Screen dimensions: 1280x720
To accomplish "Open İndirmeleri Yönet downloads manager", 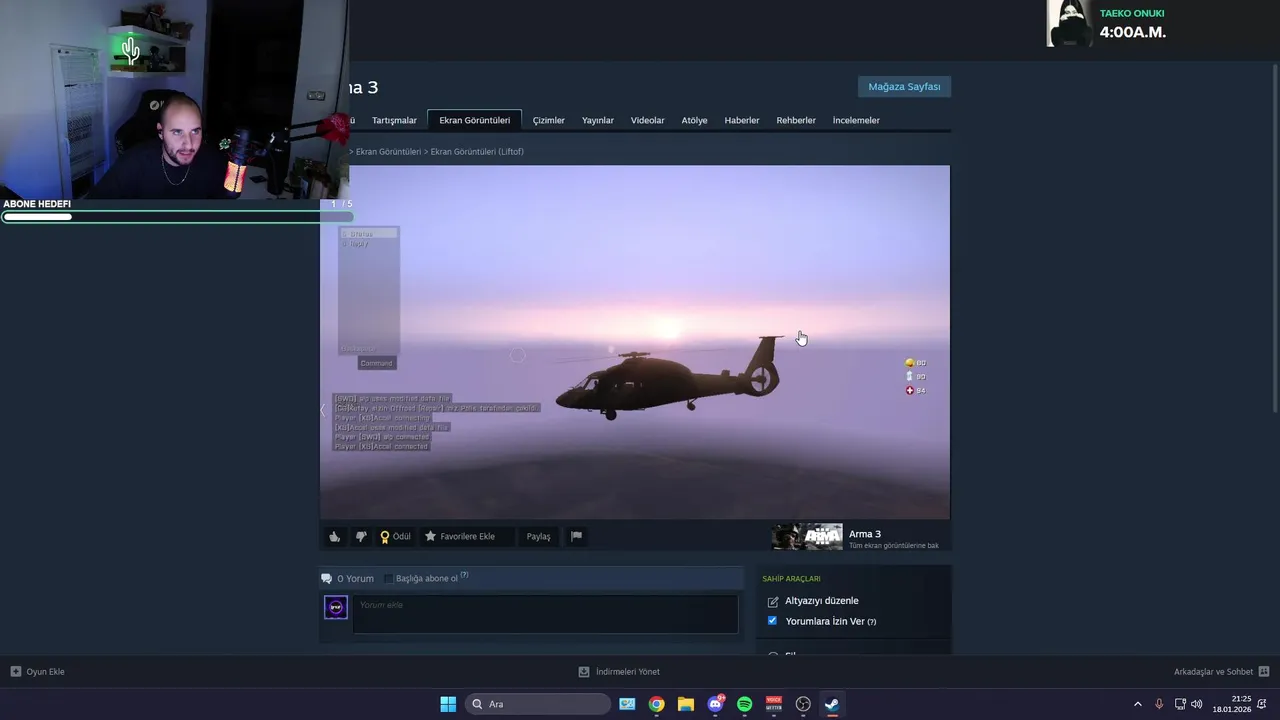I will (619, 672).
